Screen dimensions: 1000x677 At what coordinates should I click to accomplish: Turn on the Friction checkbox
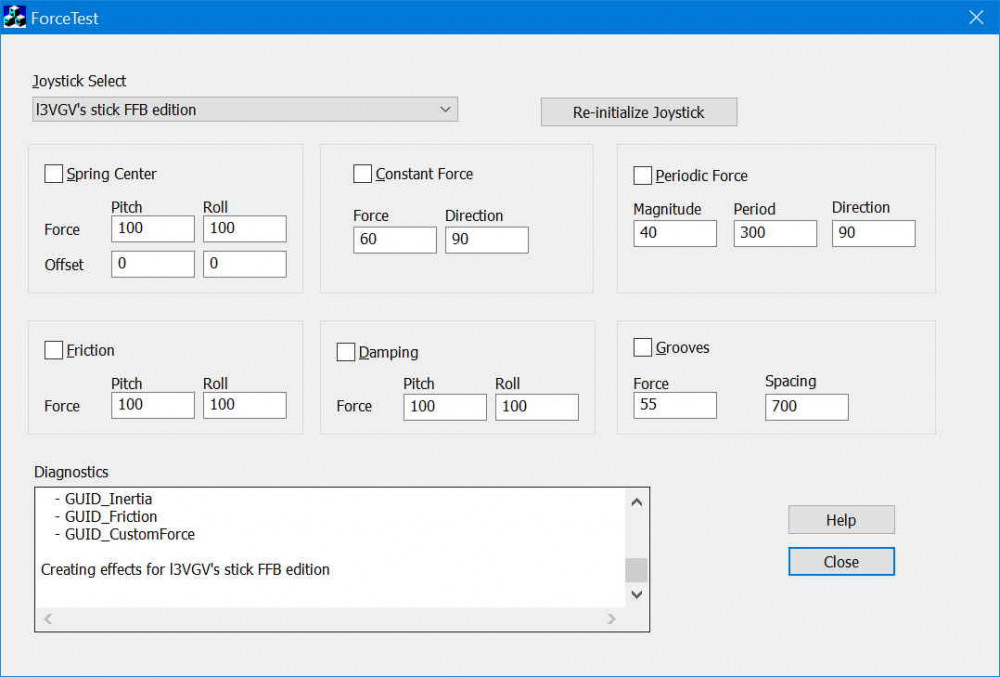point(54,350)
